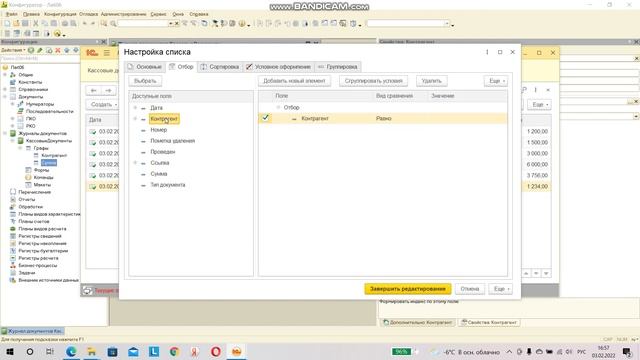The image size is (640, 360).
Task: Open the hamburger main menu in 1C window
Action: pyautogui.click(x=107, y=53)
